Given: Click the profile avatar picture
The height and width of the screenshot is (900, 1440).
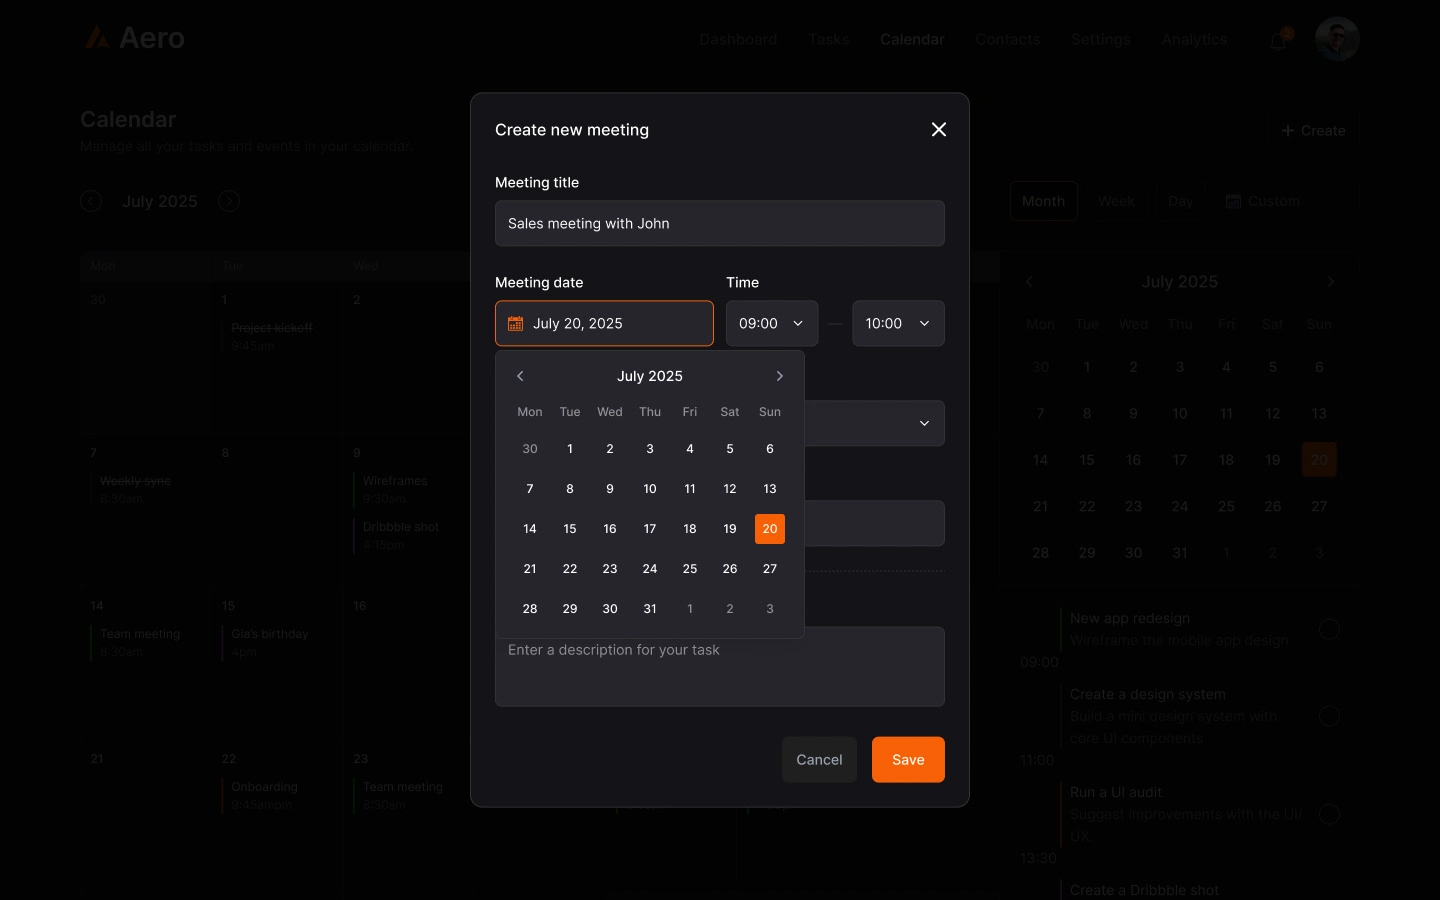Looking at the screenshot, I should coord(1337,39).
